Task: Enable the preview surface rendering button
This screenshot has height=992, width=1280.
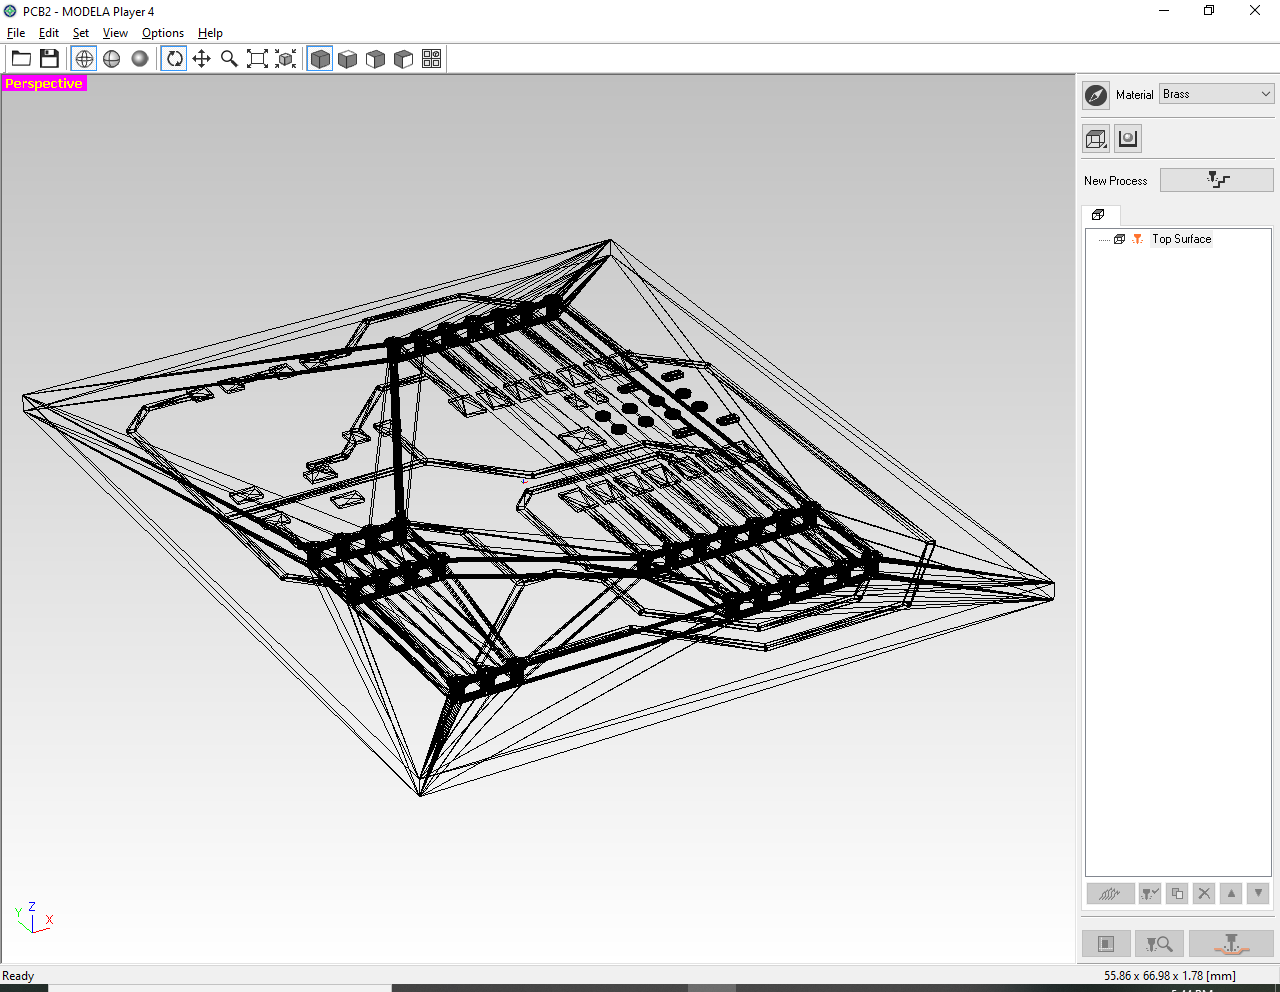Action: (1127, 138)
